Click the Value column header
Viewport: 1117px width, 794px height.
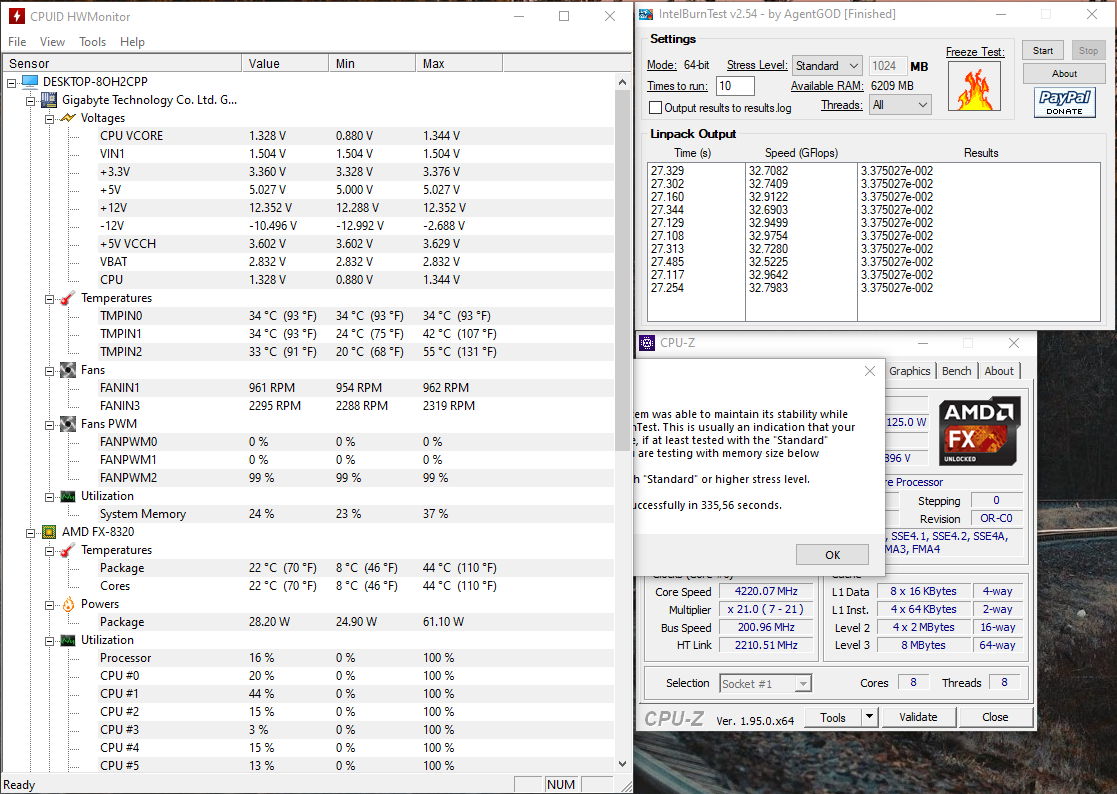pos(285,63)
